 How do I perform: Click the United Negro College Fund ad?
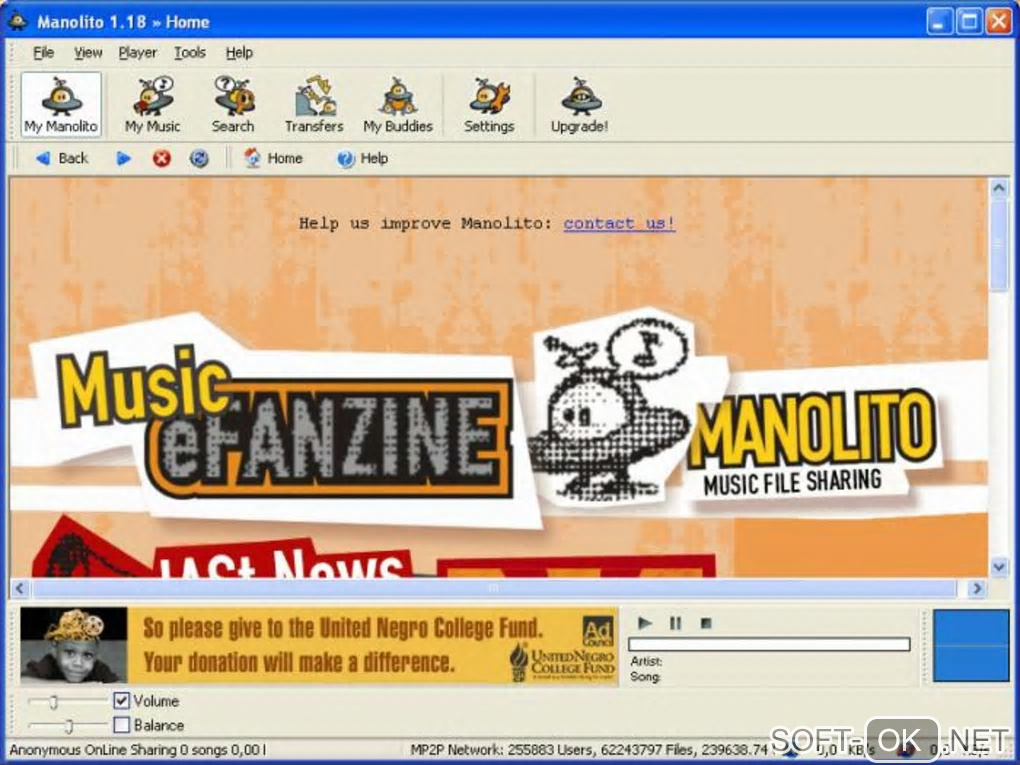coord(319,645)
